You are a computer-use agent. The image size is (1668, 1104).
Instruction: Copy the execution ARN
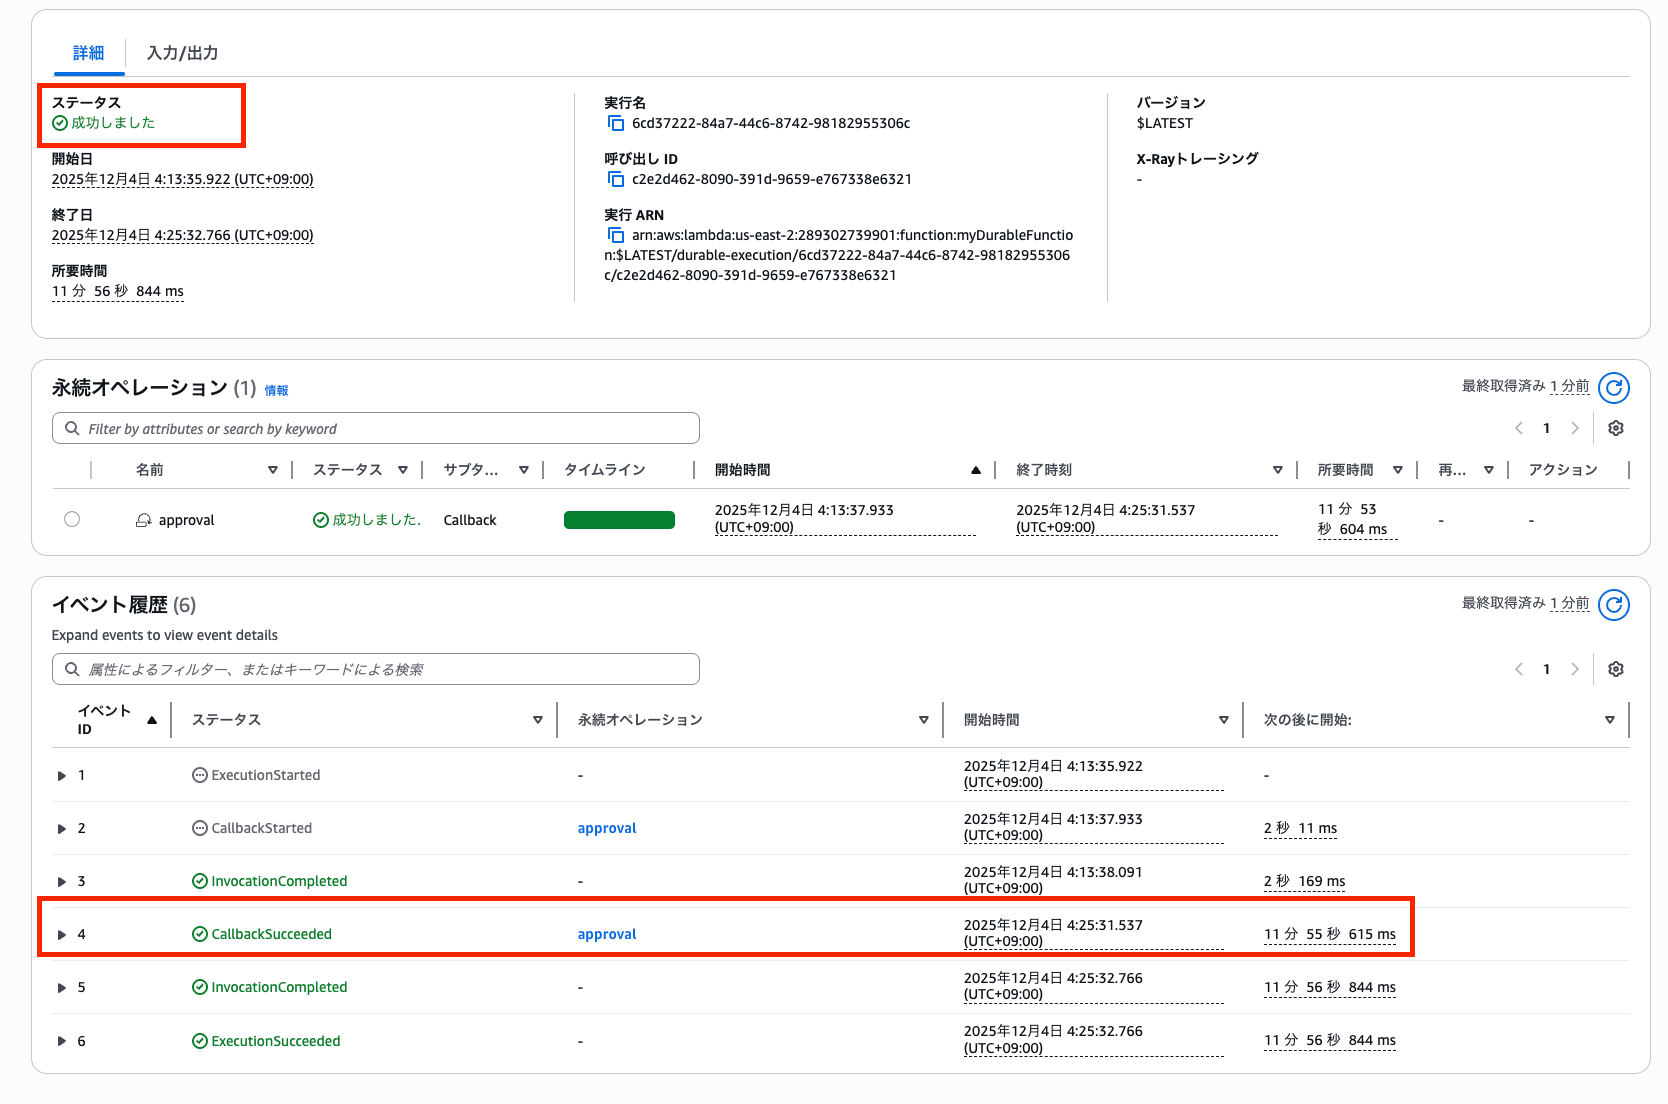[x=616, y=235]
